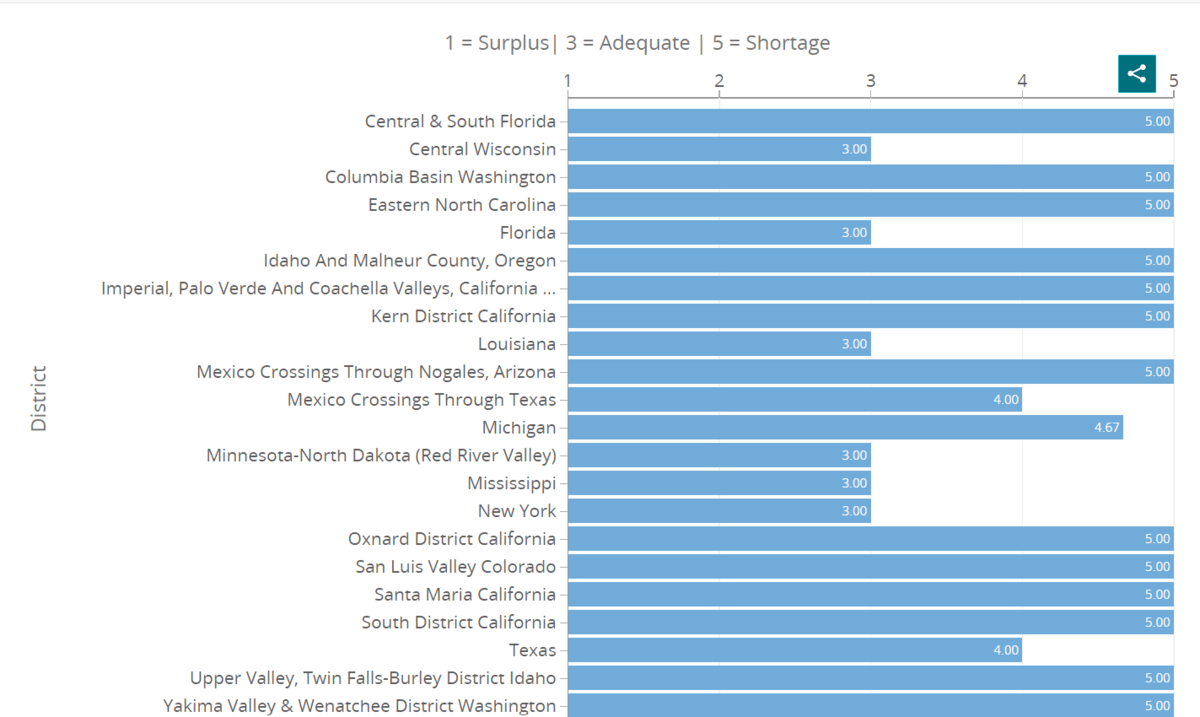The image size is (1200, 717).
Task: Select the Yakima Valley & Wenatchee bar
Action: pyautogui.click(x=870, y=705)
